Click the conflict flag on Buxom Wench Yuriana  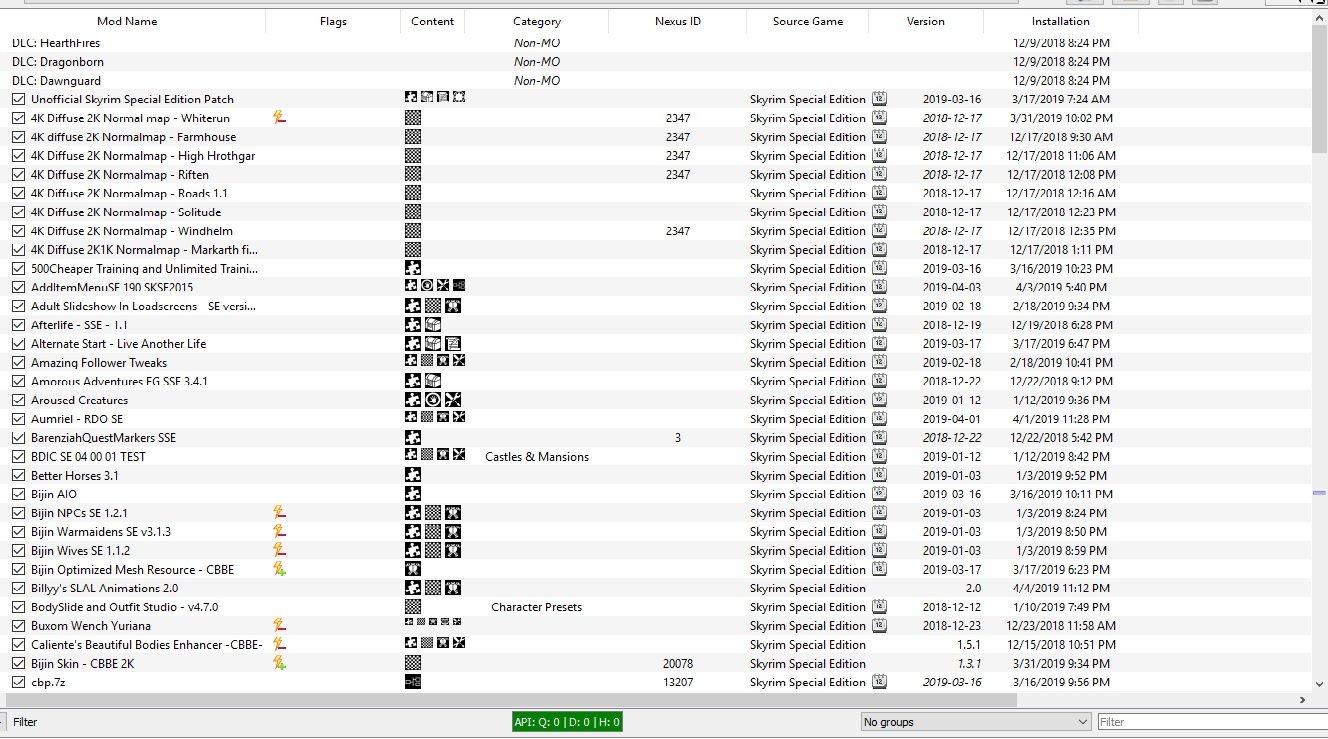tap(280, 626)
